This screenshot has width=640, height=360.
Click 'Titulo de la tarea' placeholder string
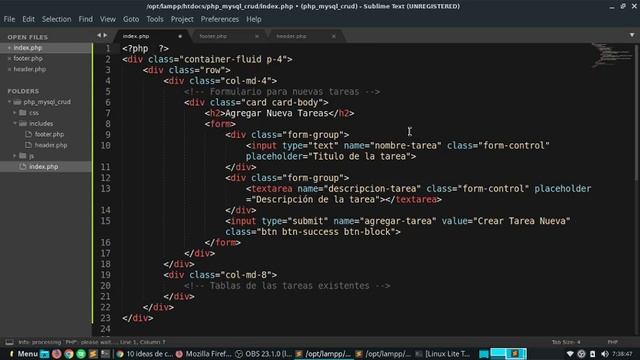(362, 156)
